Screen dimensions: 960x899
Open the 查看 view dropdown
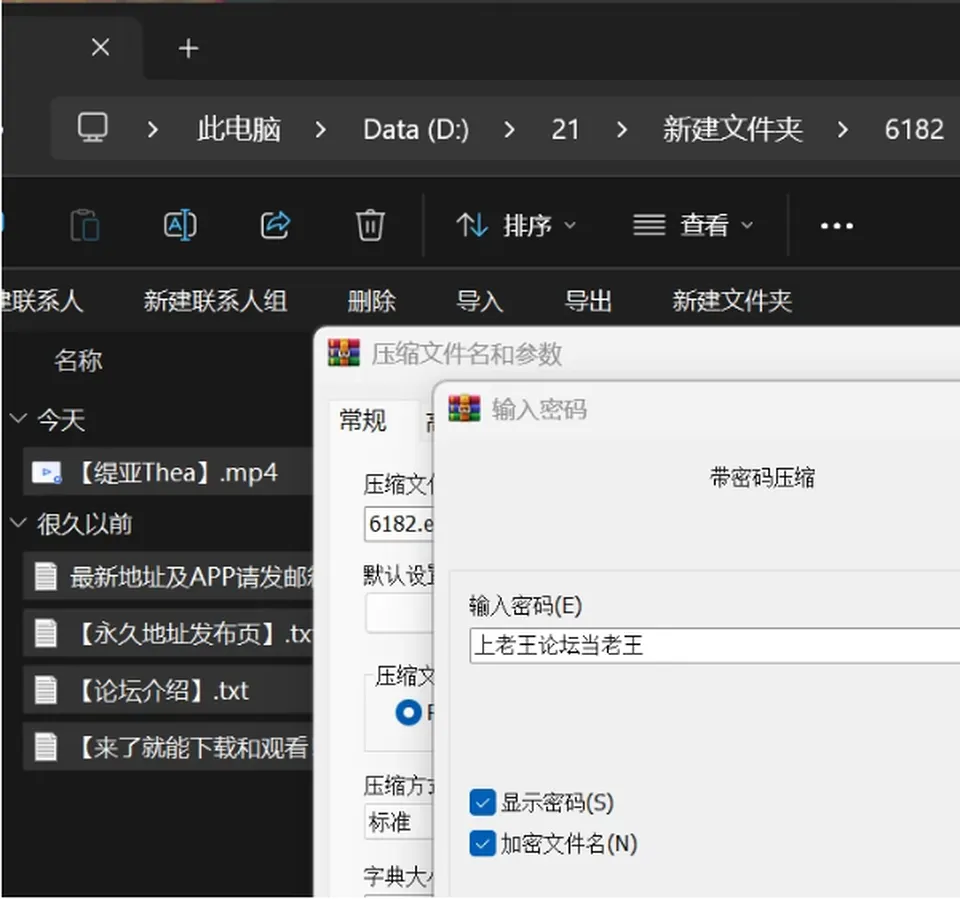click(692, 225)
